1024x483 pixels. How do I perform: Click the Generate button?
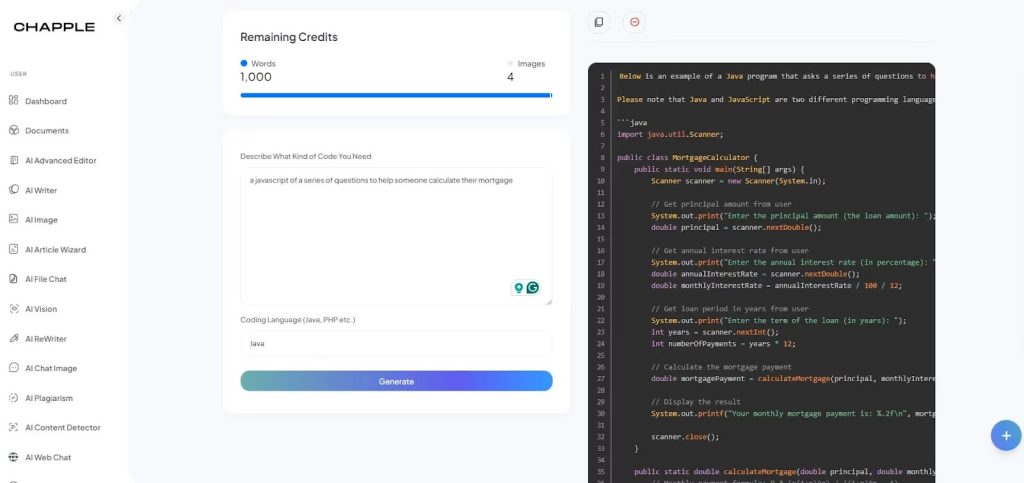point(396,381)
